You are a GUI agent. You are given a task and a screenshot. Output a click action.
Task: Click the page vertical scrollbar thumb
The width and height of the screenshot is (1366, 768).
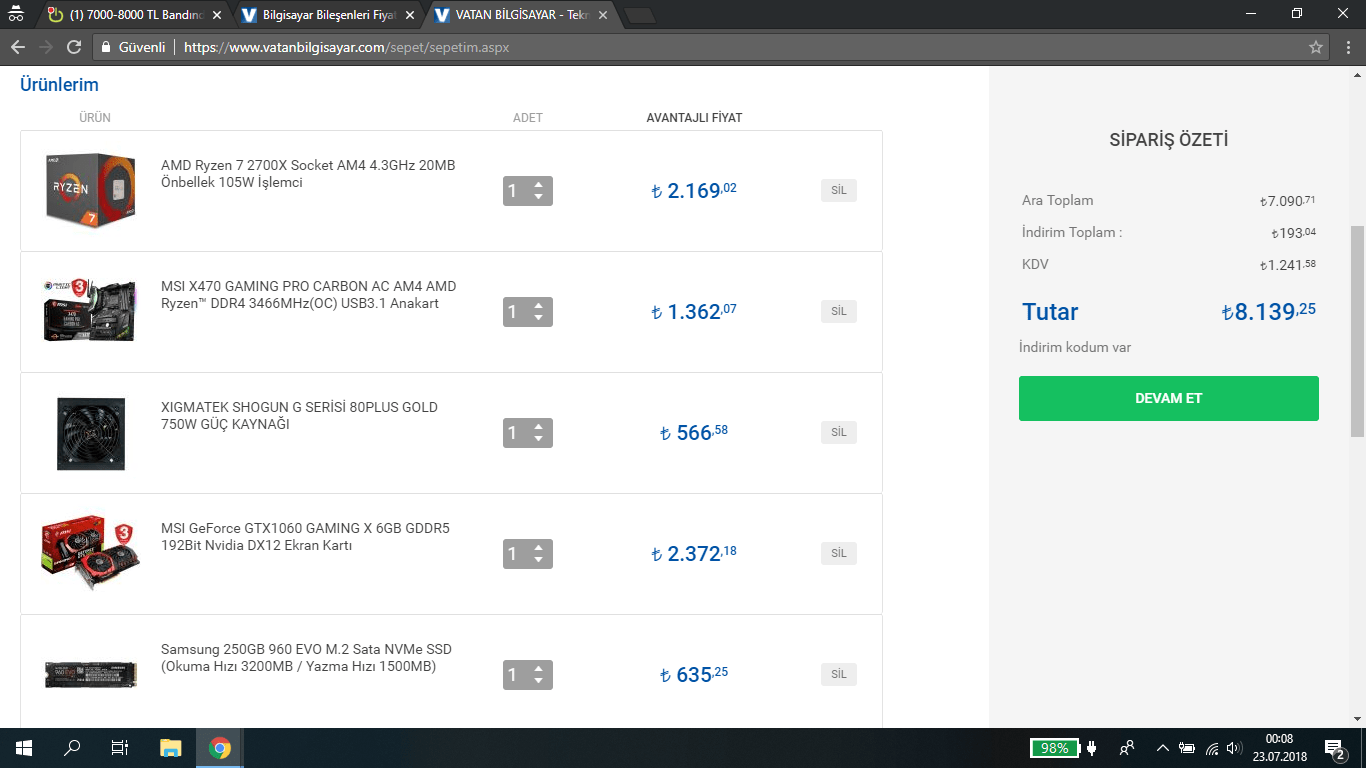(1357, 330)
